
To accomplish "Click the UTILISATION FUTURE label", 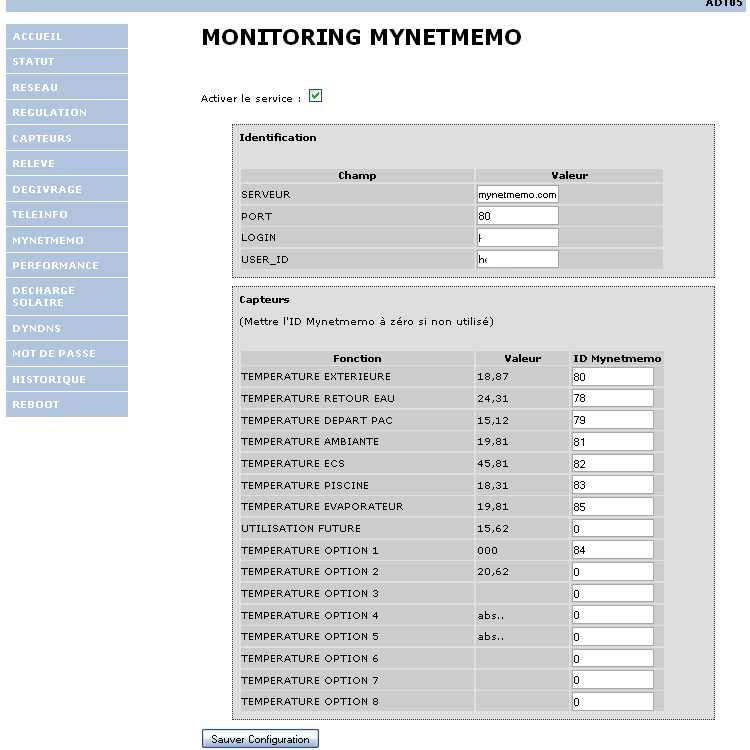I will click(x=301, y=528).
